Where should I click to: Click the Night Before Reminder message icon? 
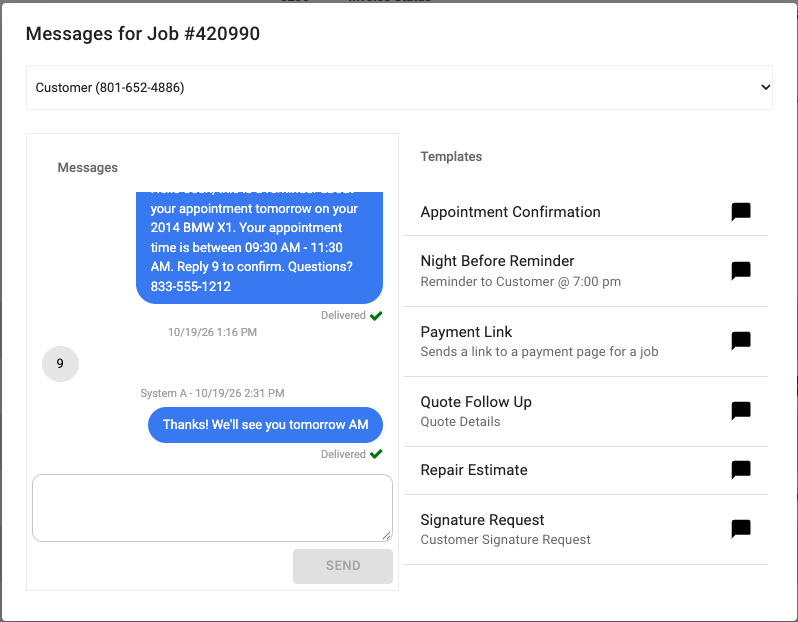(740, 271)
